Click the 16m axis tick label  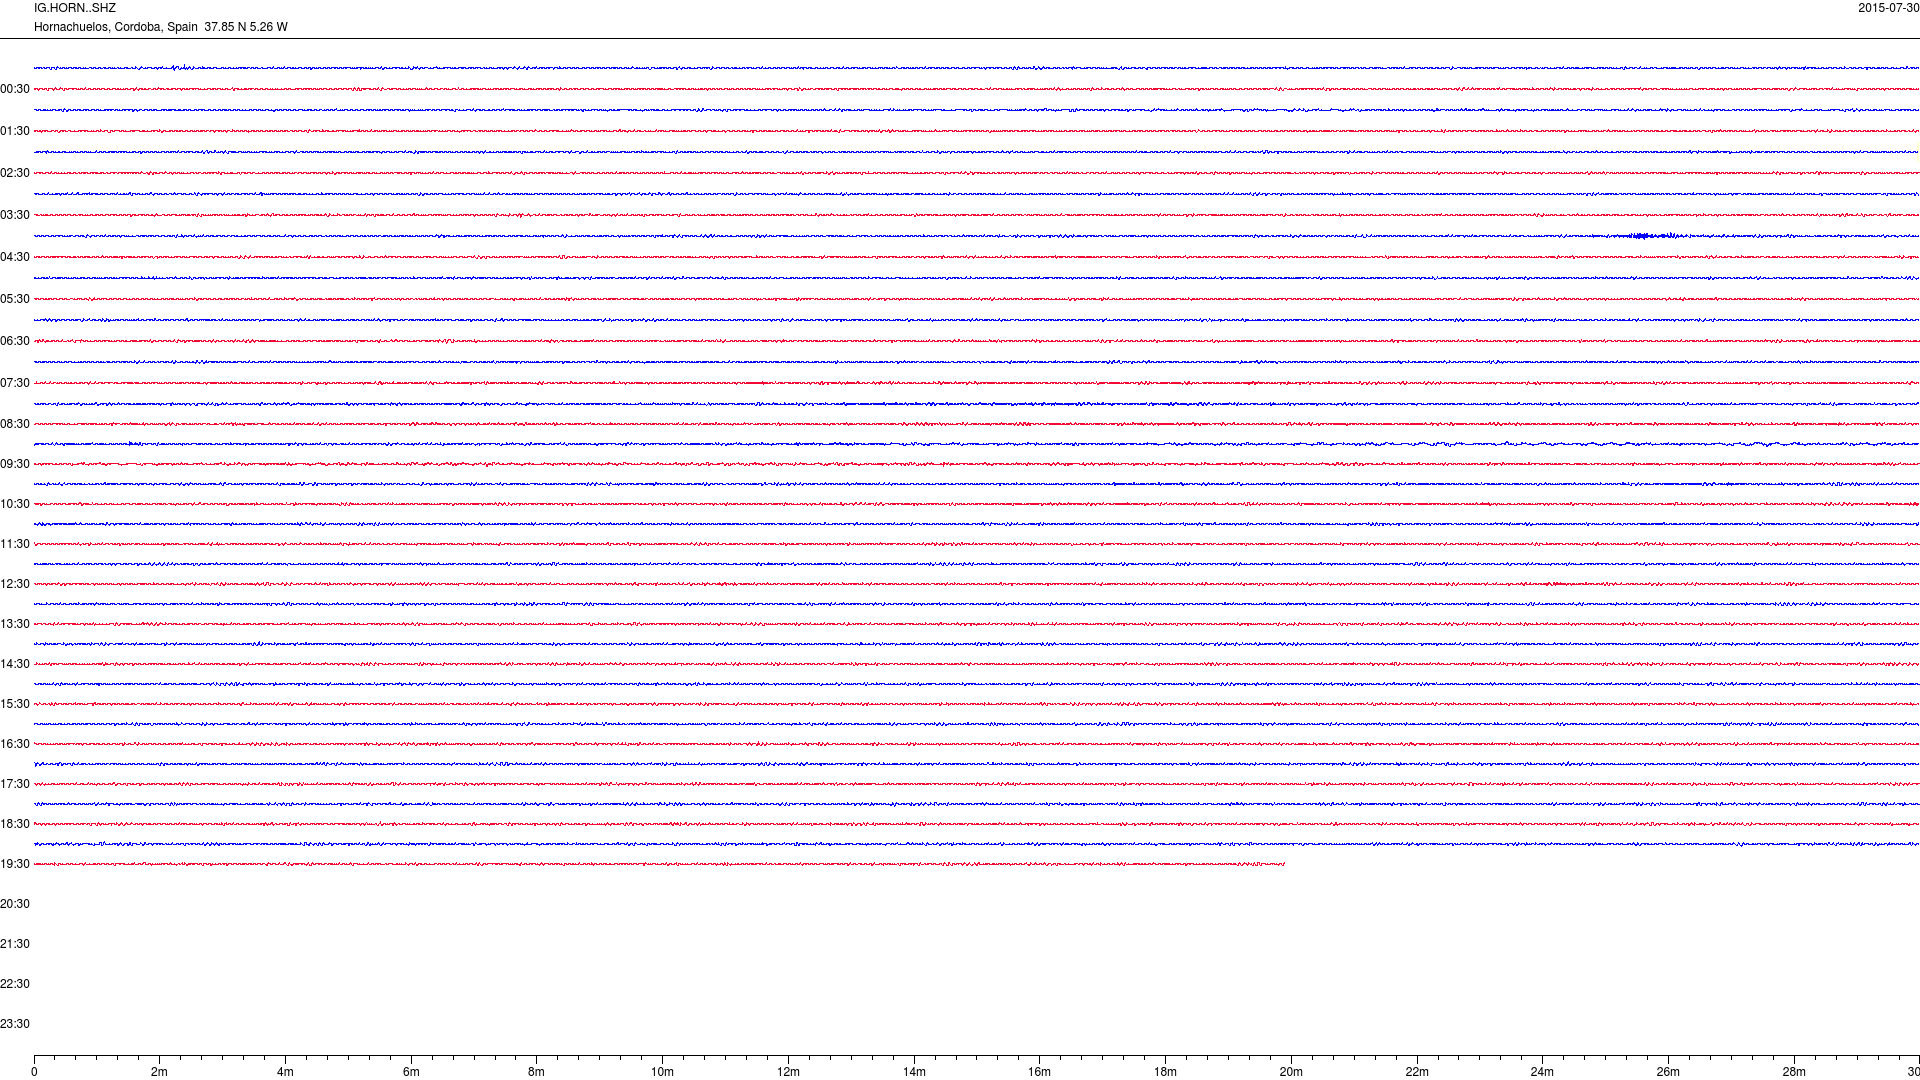point(1040,1072)
